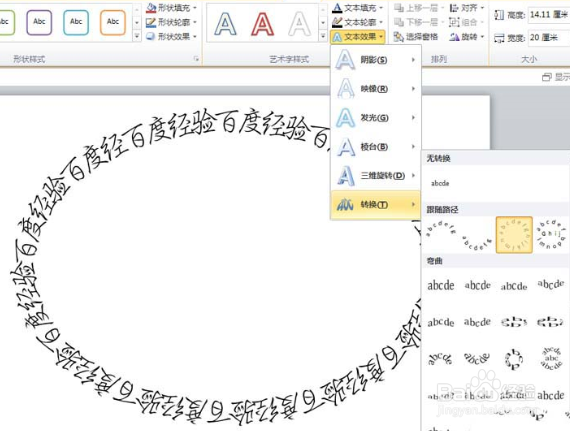Apply the purple outlined Abc shape style
The height and width of the screenshot is (431, 570).
click(x=39, y=22)
